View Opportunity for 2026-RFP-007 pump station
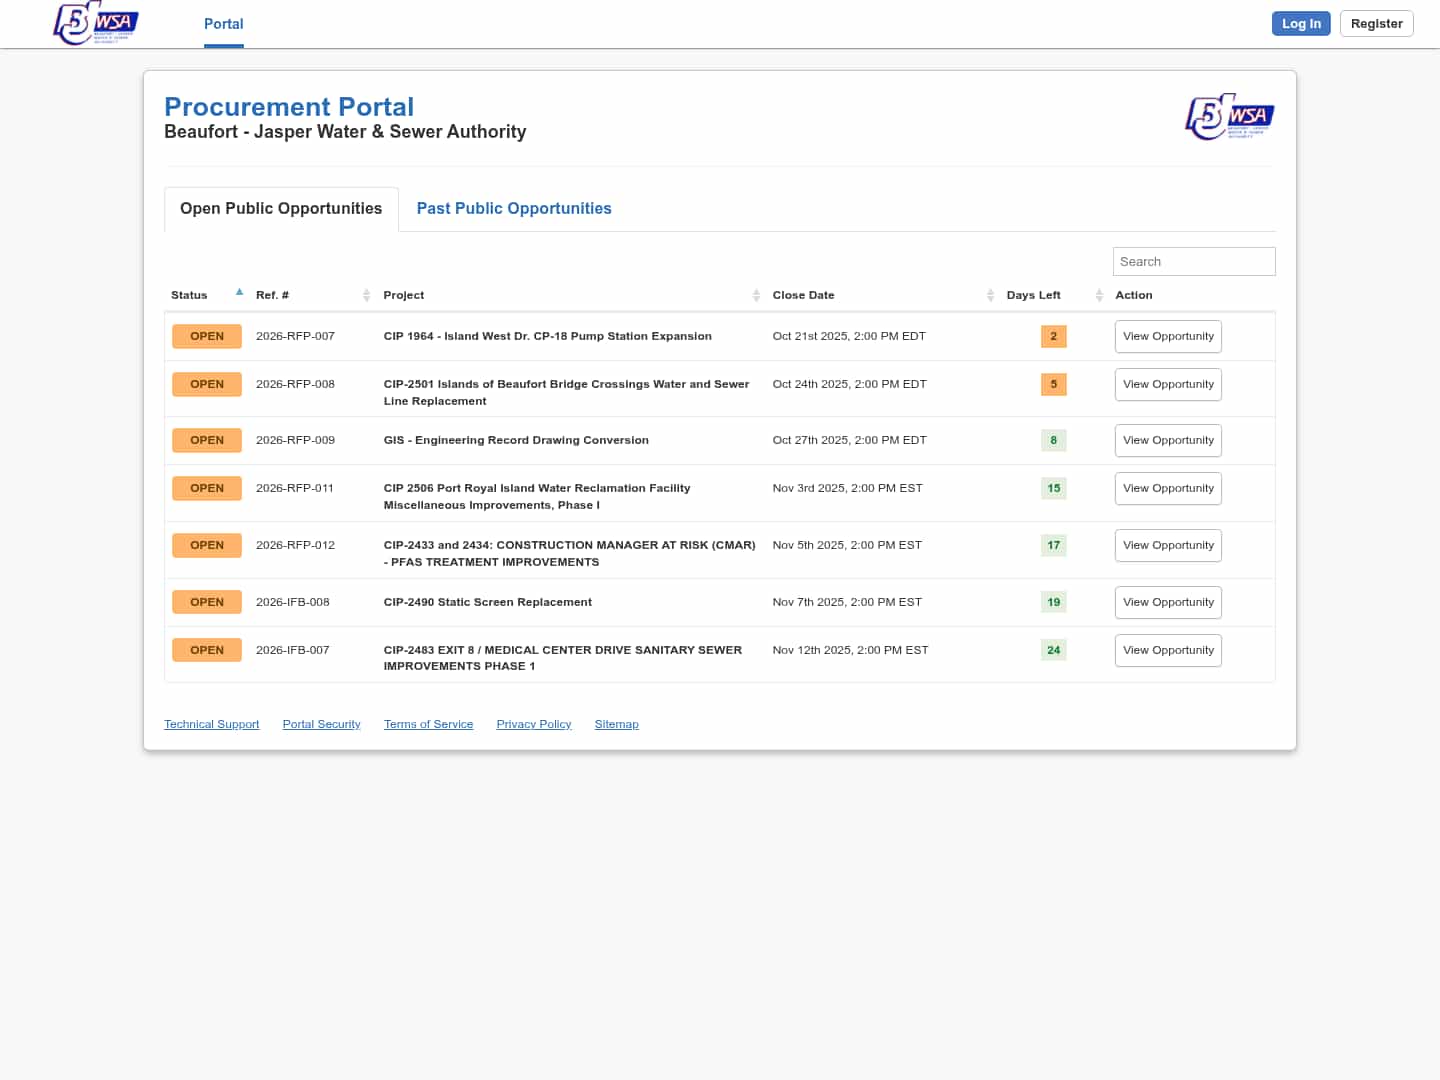1440x1080 pixels. point(1167,337)
